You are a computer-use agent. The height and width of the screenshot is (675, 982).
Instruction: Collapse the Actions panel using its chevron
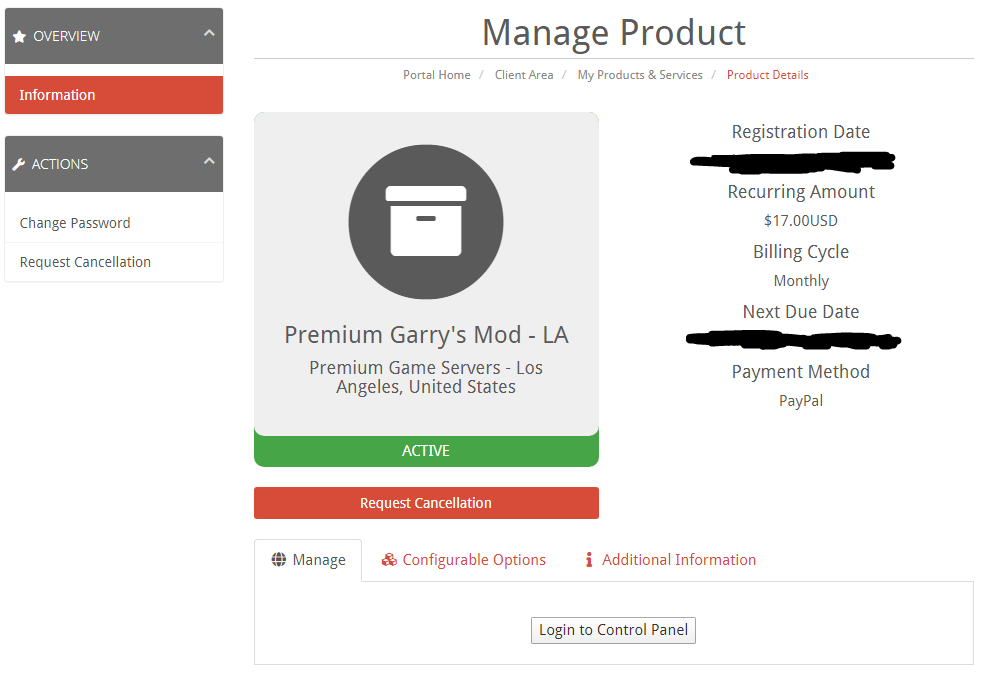tap(209, 160)
